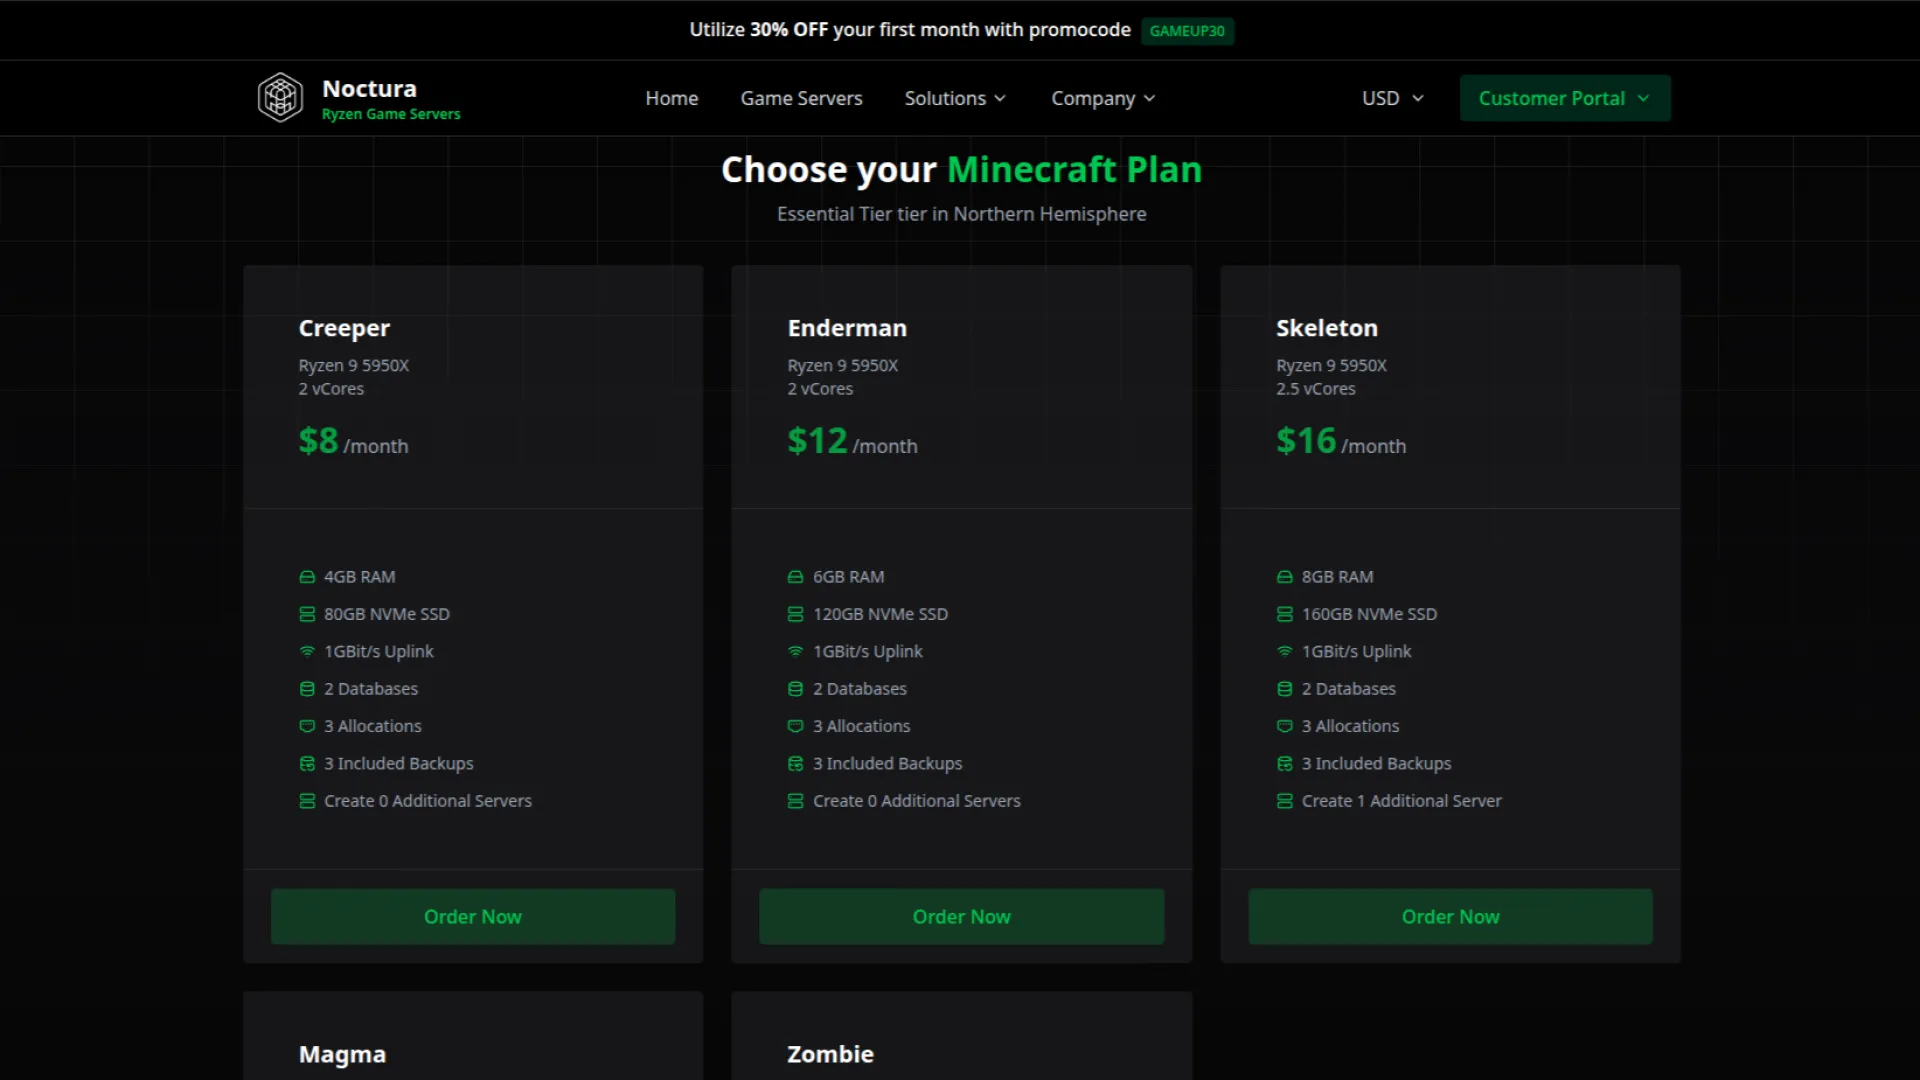Go to the Home page
The width and height of the screenshot is (1920, 1080).
[x=671, y=98]
